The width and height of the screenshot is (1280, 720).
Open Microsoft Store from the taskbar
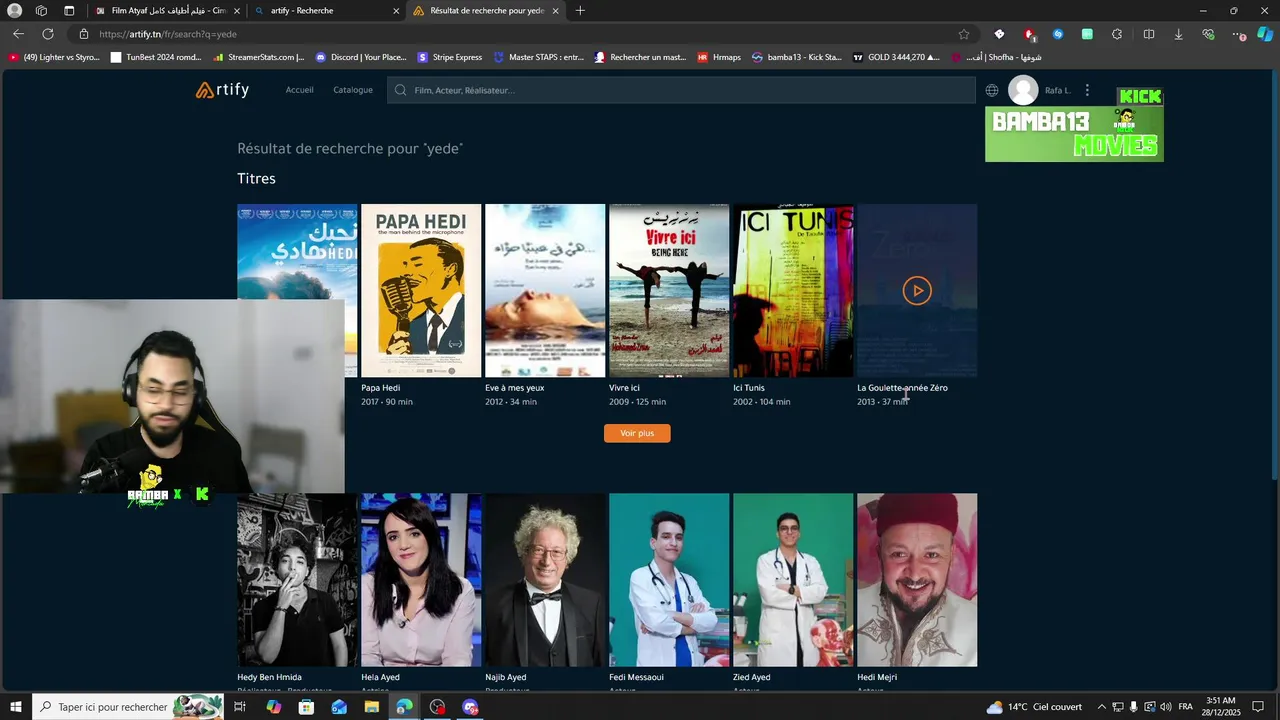click(x=306, y=707)
